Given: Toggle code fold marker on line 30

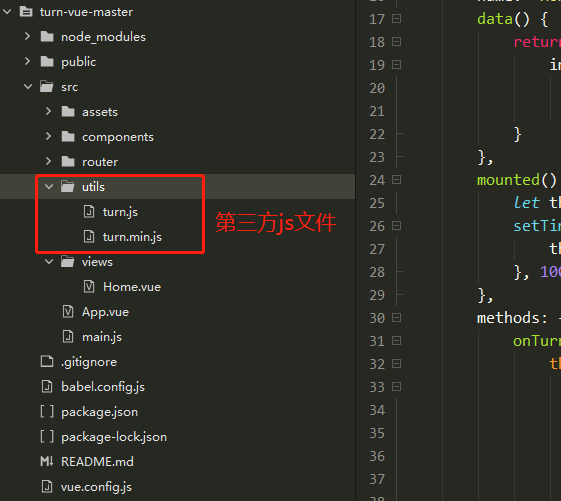Looking at the screenshot, I should [396, 317].
